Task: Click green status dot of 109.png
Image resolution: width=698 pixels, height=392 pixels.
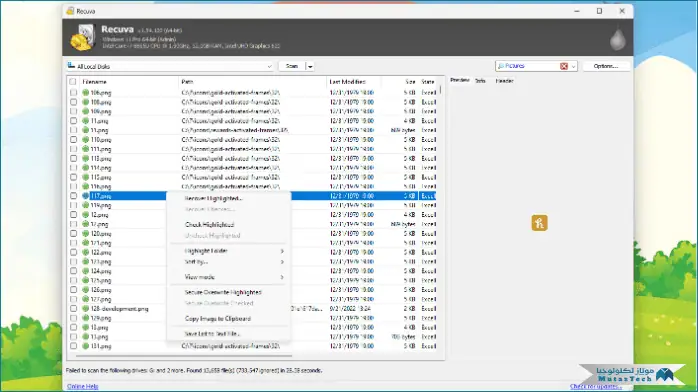Action: point(85,111)
